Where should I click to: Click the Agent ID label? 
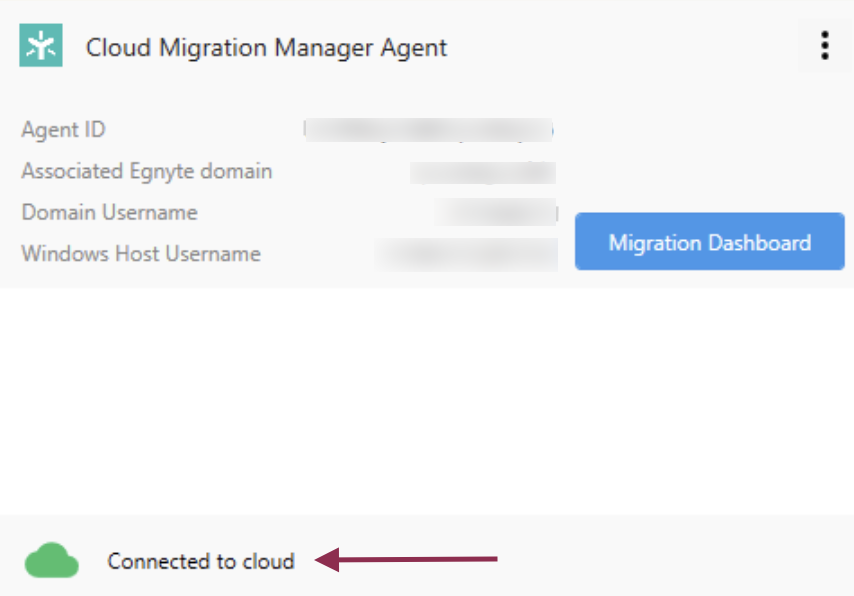[63, 130]
